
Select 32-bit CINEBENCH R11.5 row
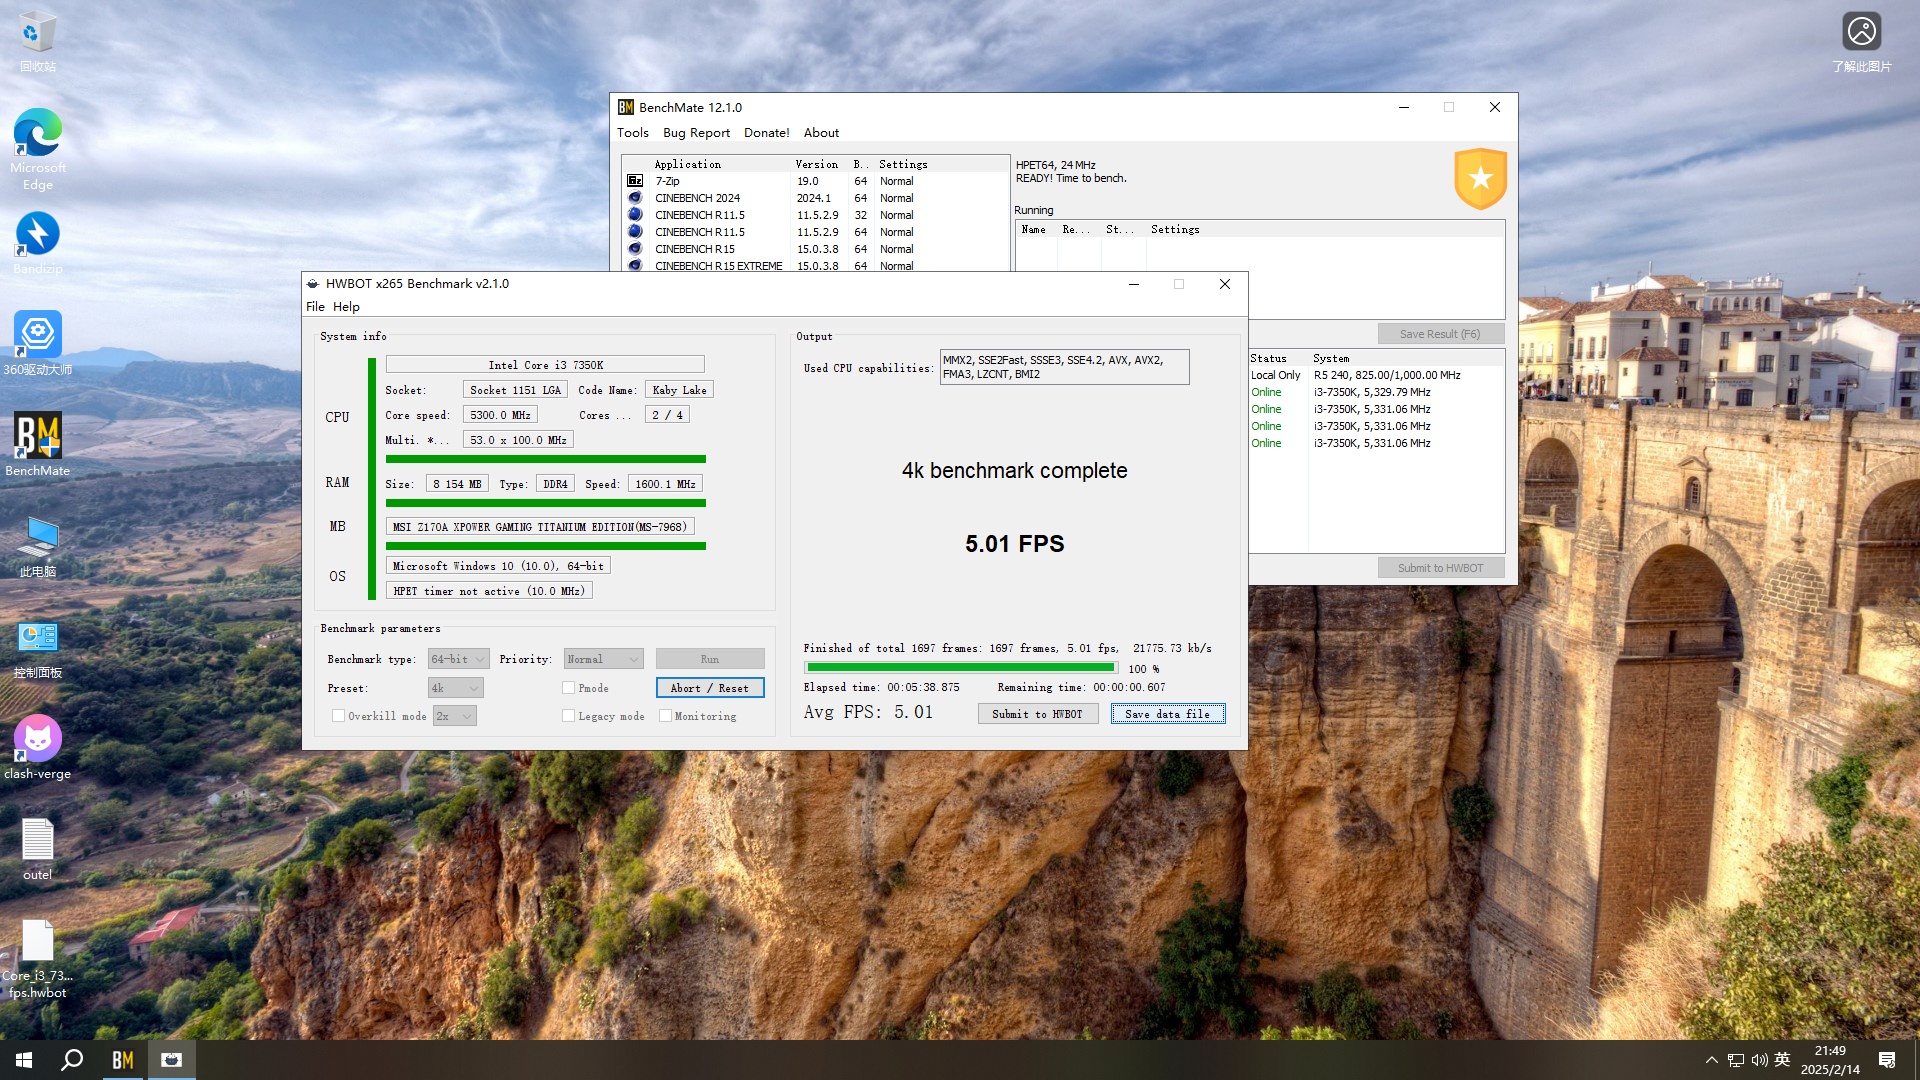point(815,215)
